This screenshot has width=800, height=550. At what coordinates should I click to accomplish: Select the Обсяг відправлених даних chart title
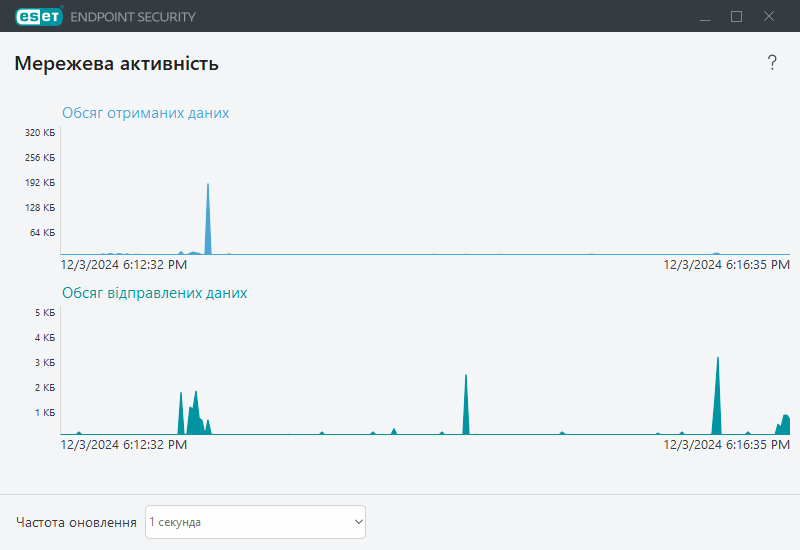[154, 293]
